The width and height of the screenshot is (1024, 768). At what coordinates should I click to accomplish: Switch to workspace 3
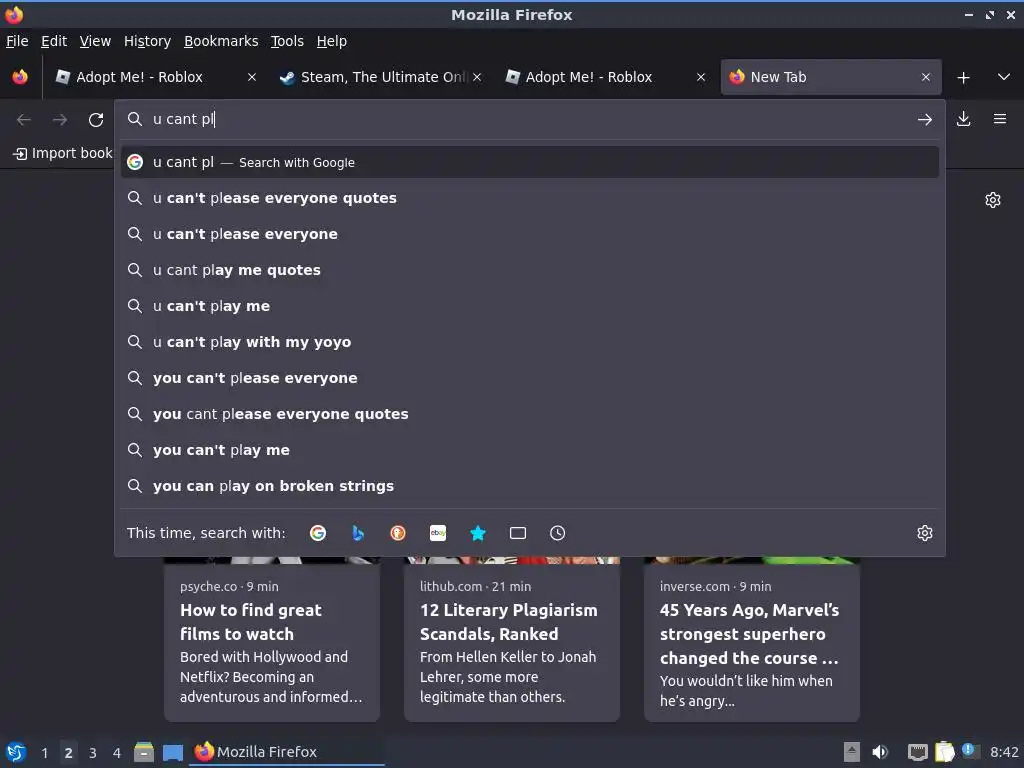[93, 753]
